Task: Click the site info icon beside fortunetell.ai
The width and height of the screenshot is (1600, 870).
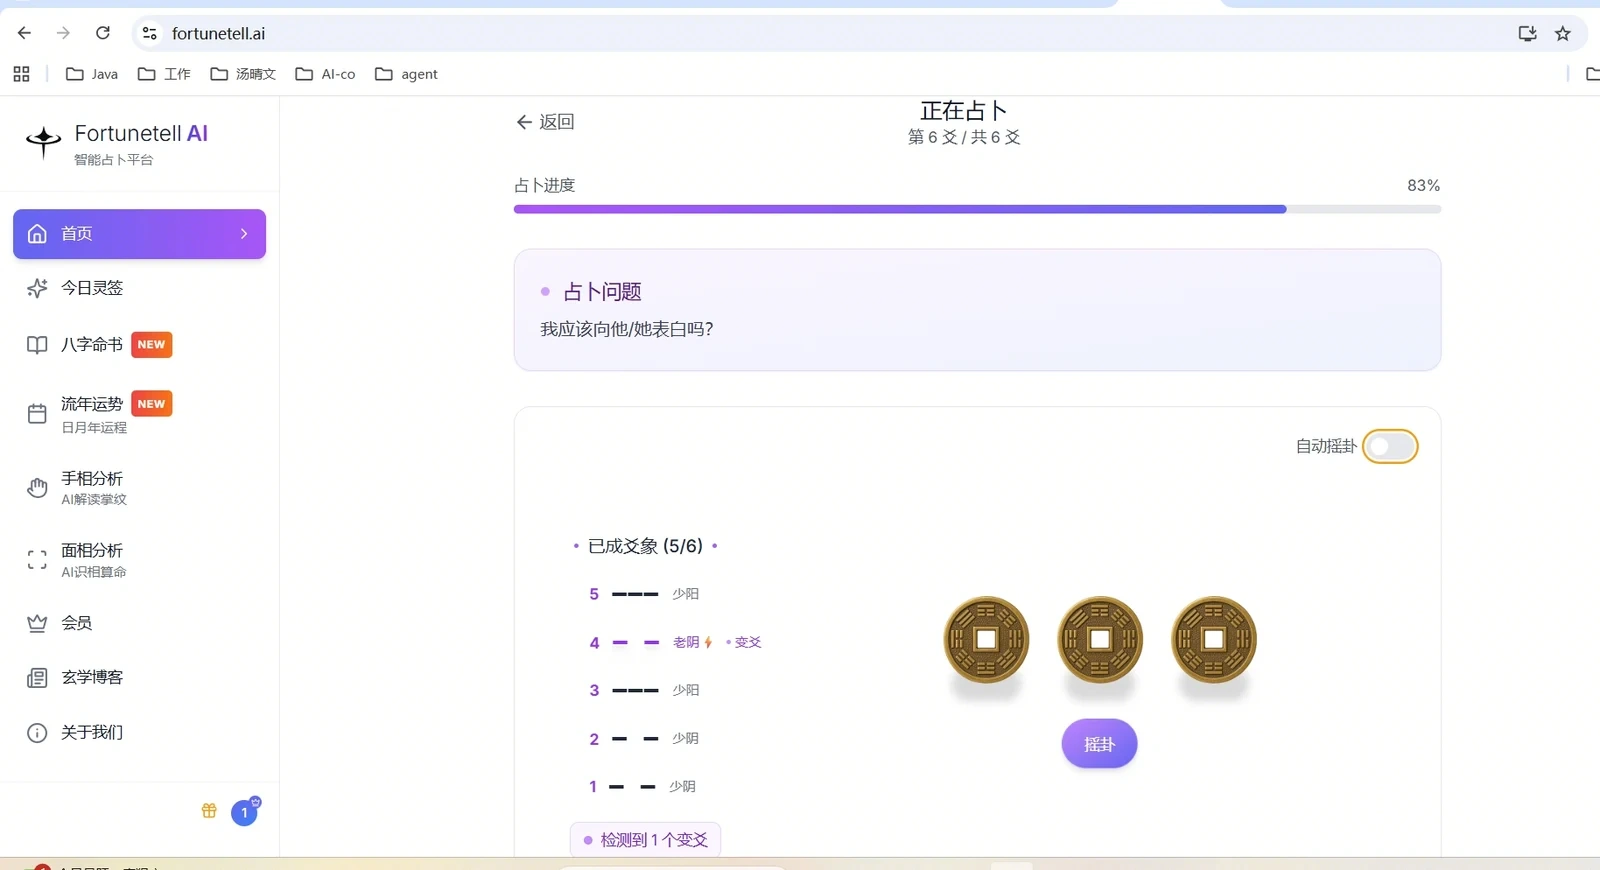Action: 150,33
